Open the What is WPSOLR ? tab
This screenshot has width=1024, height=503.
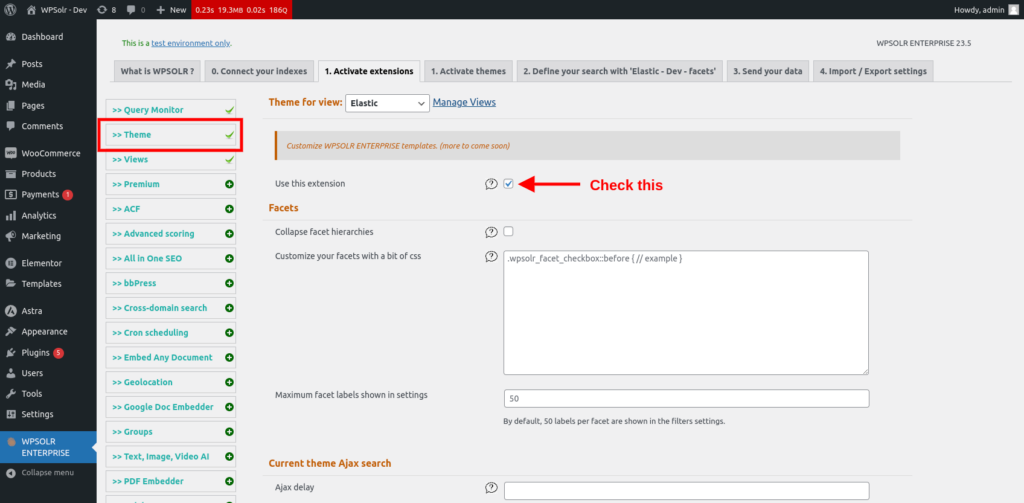click(x=157, y=71)
